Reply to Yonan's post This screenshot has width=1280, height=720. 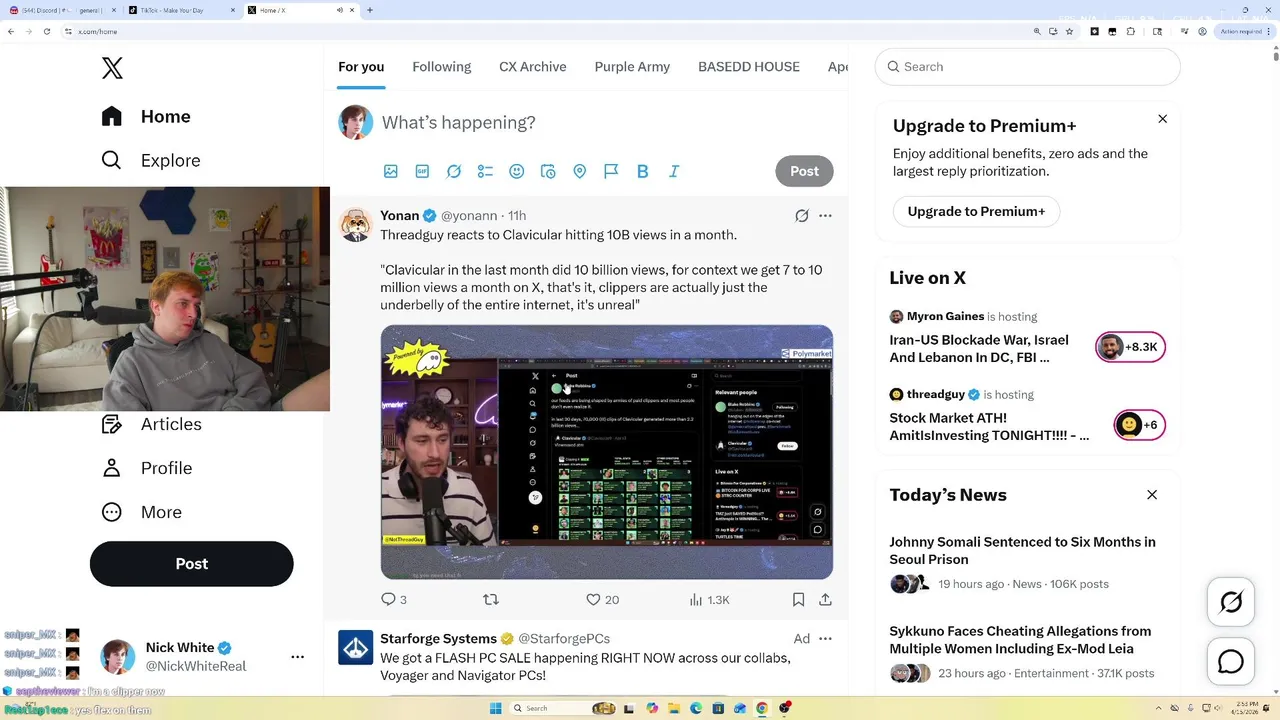(389, 599)
